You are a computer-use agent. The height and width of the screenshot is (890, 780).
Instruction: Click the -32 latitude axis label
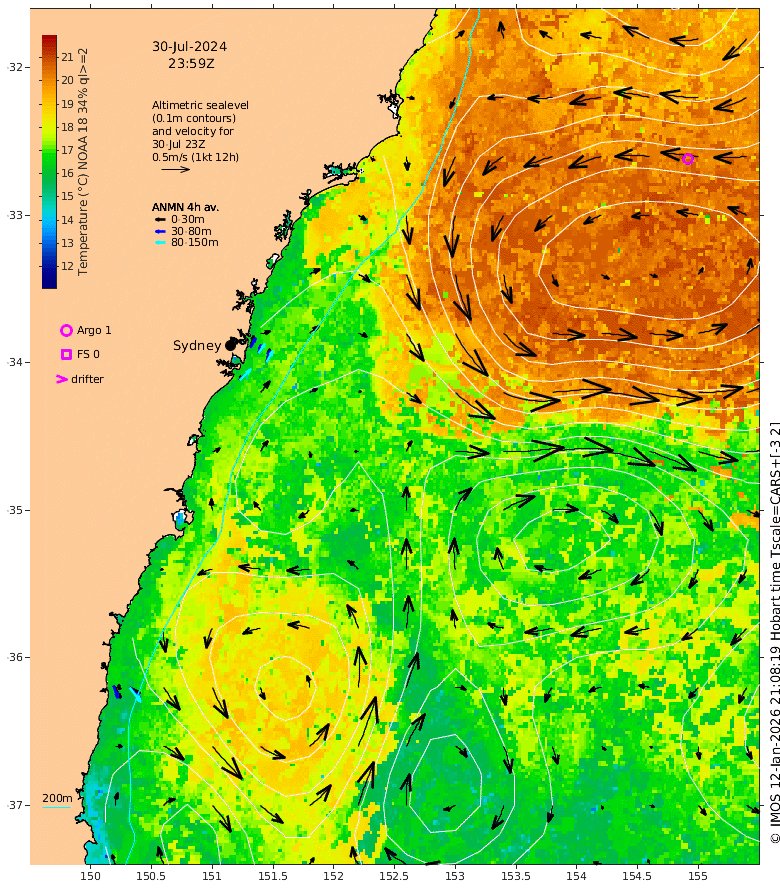click(16, 68)
